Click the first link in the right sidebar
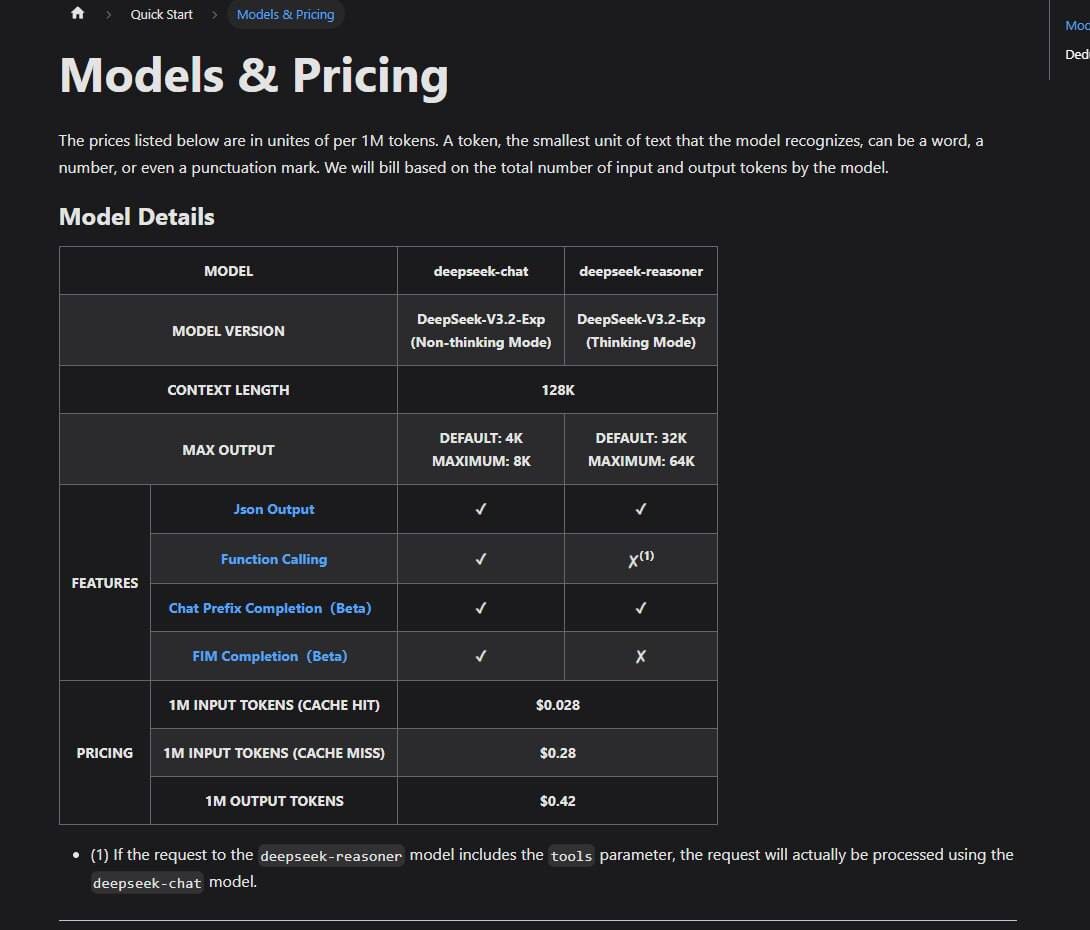Screen dimensions: 1090x930 1077,26
